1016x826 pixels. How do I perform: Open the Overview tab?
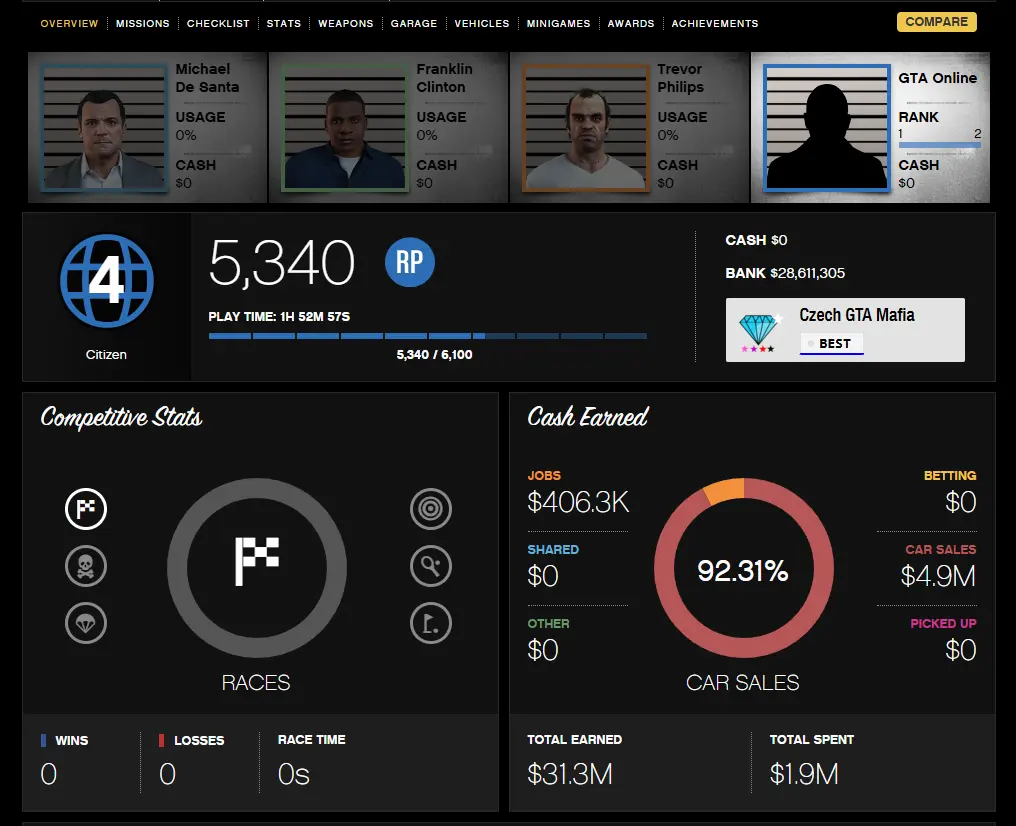[69, 23]
